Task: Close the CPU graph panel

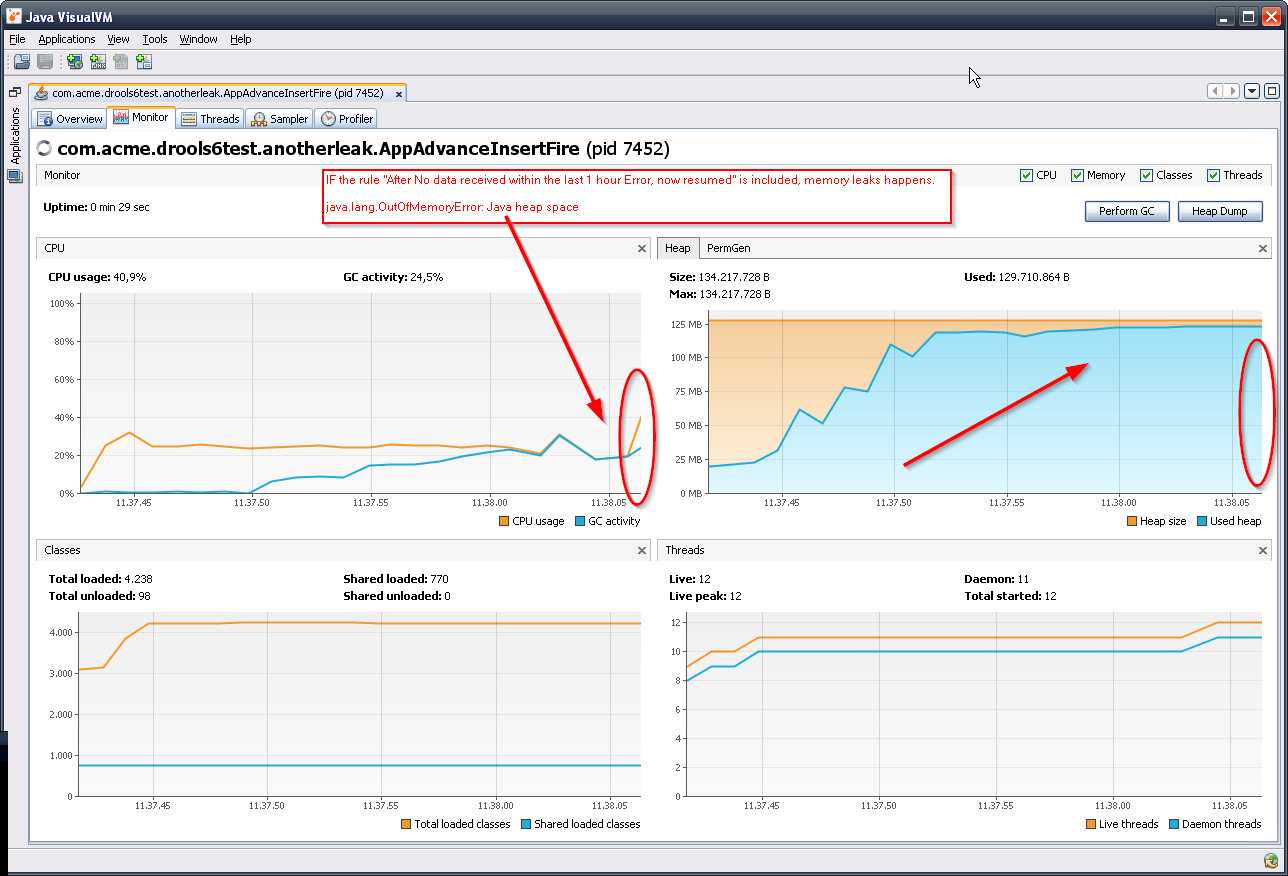Action: point(642,248)
